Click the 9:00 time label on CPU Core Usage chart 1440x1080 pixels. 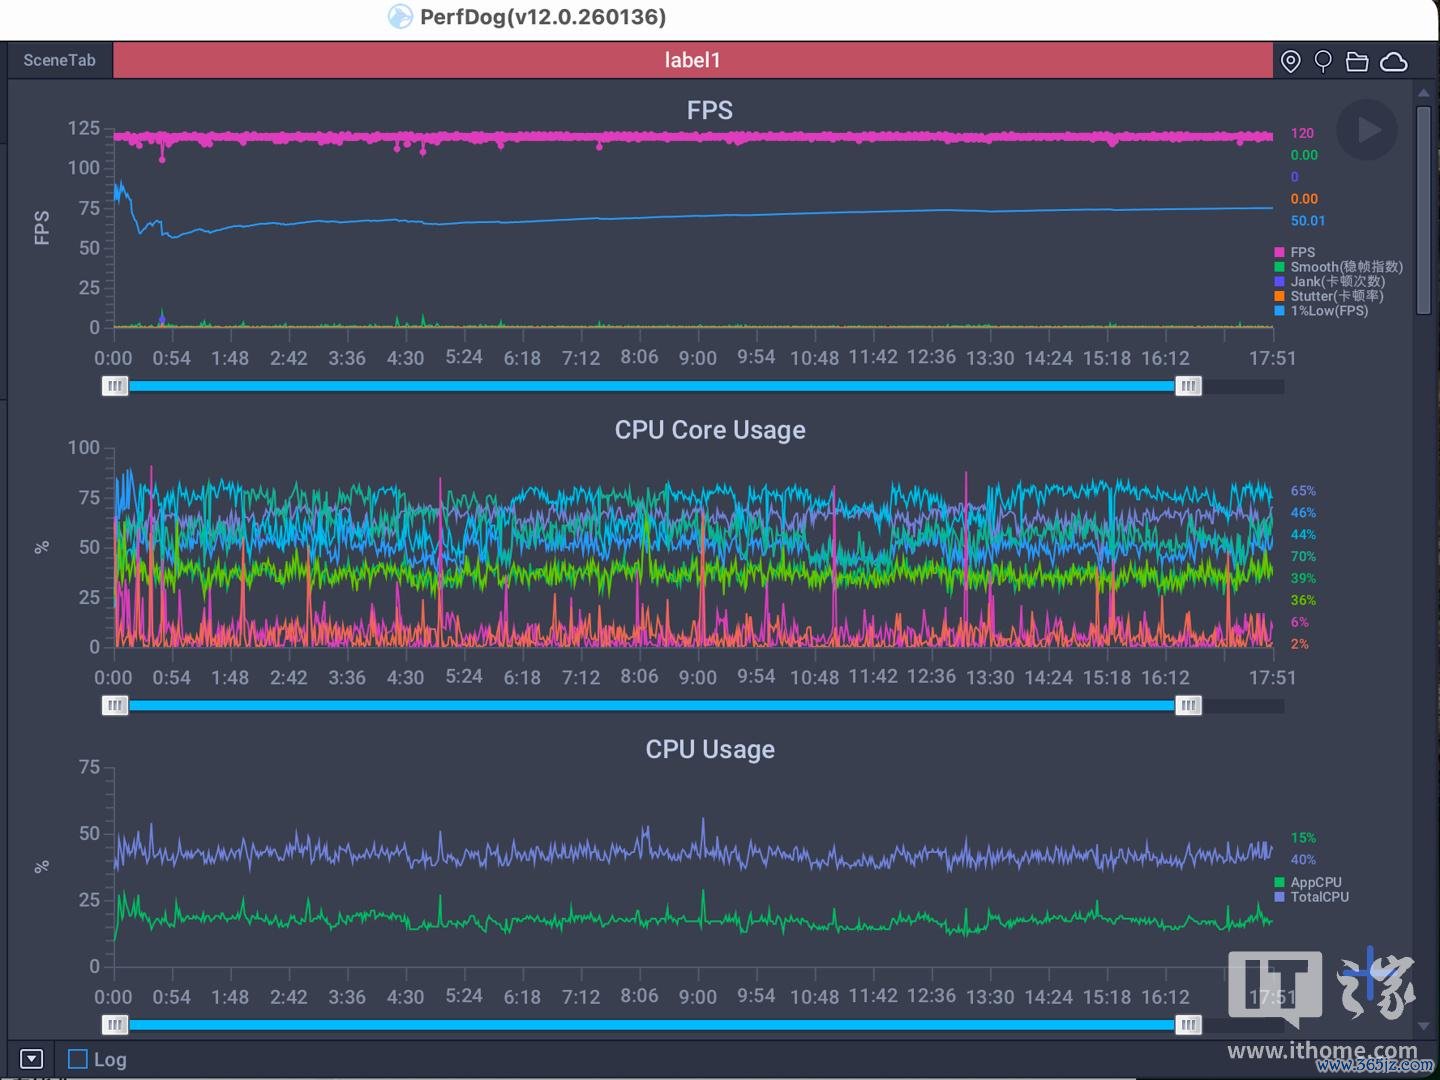tap(698, 678)
